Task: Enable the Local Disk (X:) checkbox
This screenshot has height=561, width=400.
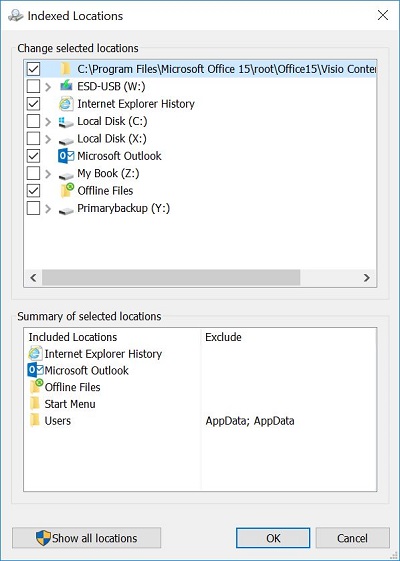Action: (x=33, y=138)
